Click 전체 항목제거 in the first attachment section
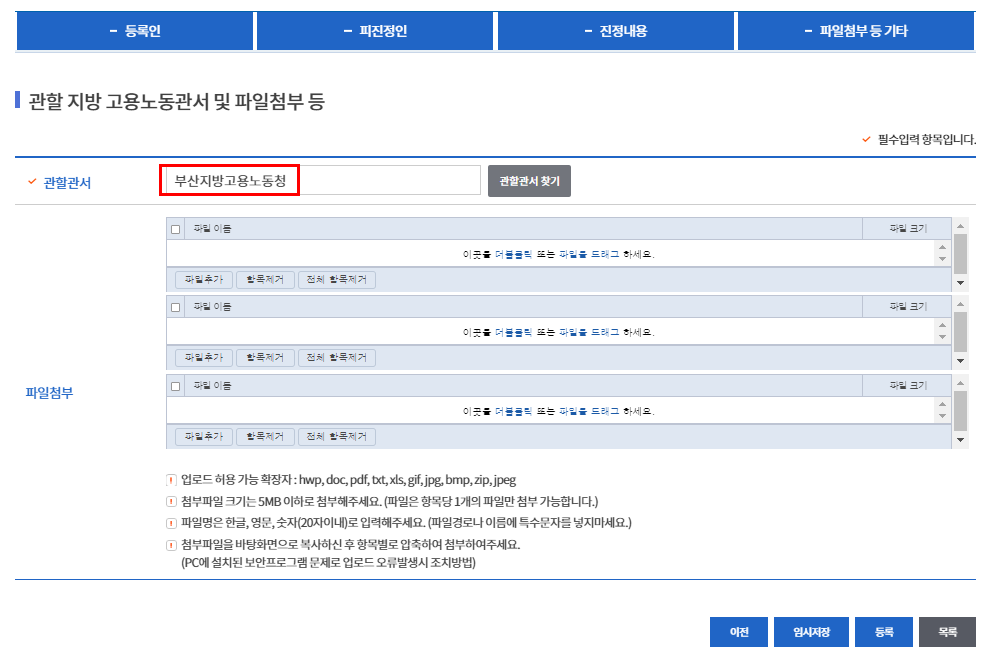992x655 pixels. [338, 278]
